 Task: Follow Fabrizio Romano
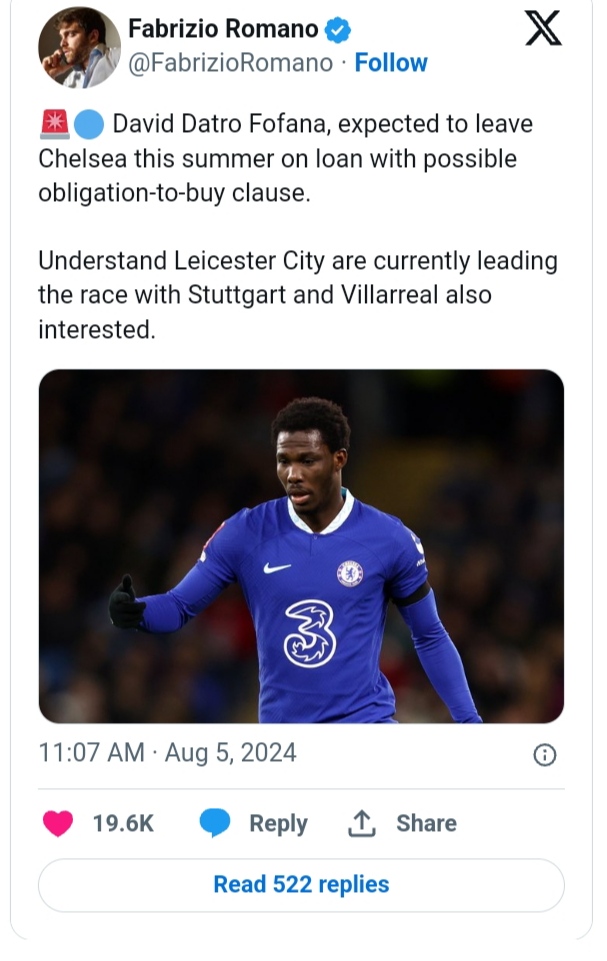(x=391, y=63)
